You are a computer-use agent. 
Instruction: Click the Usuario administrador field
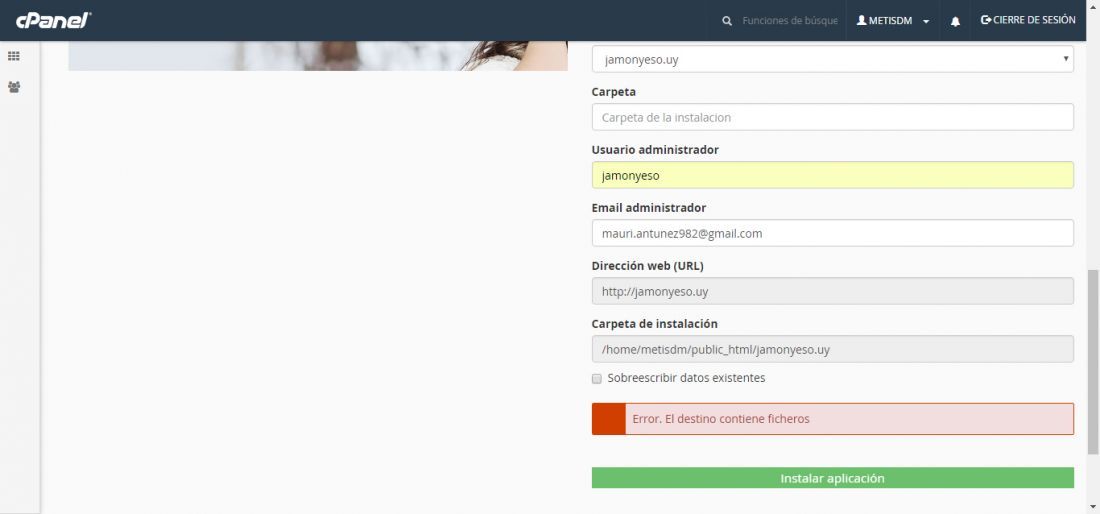point(833,175)
